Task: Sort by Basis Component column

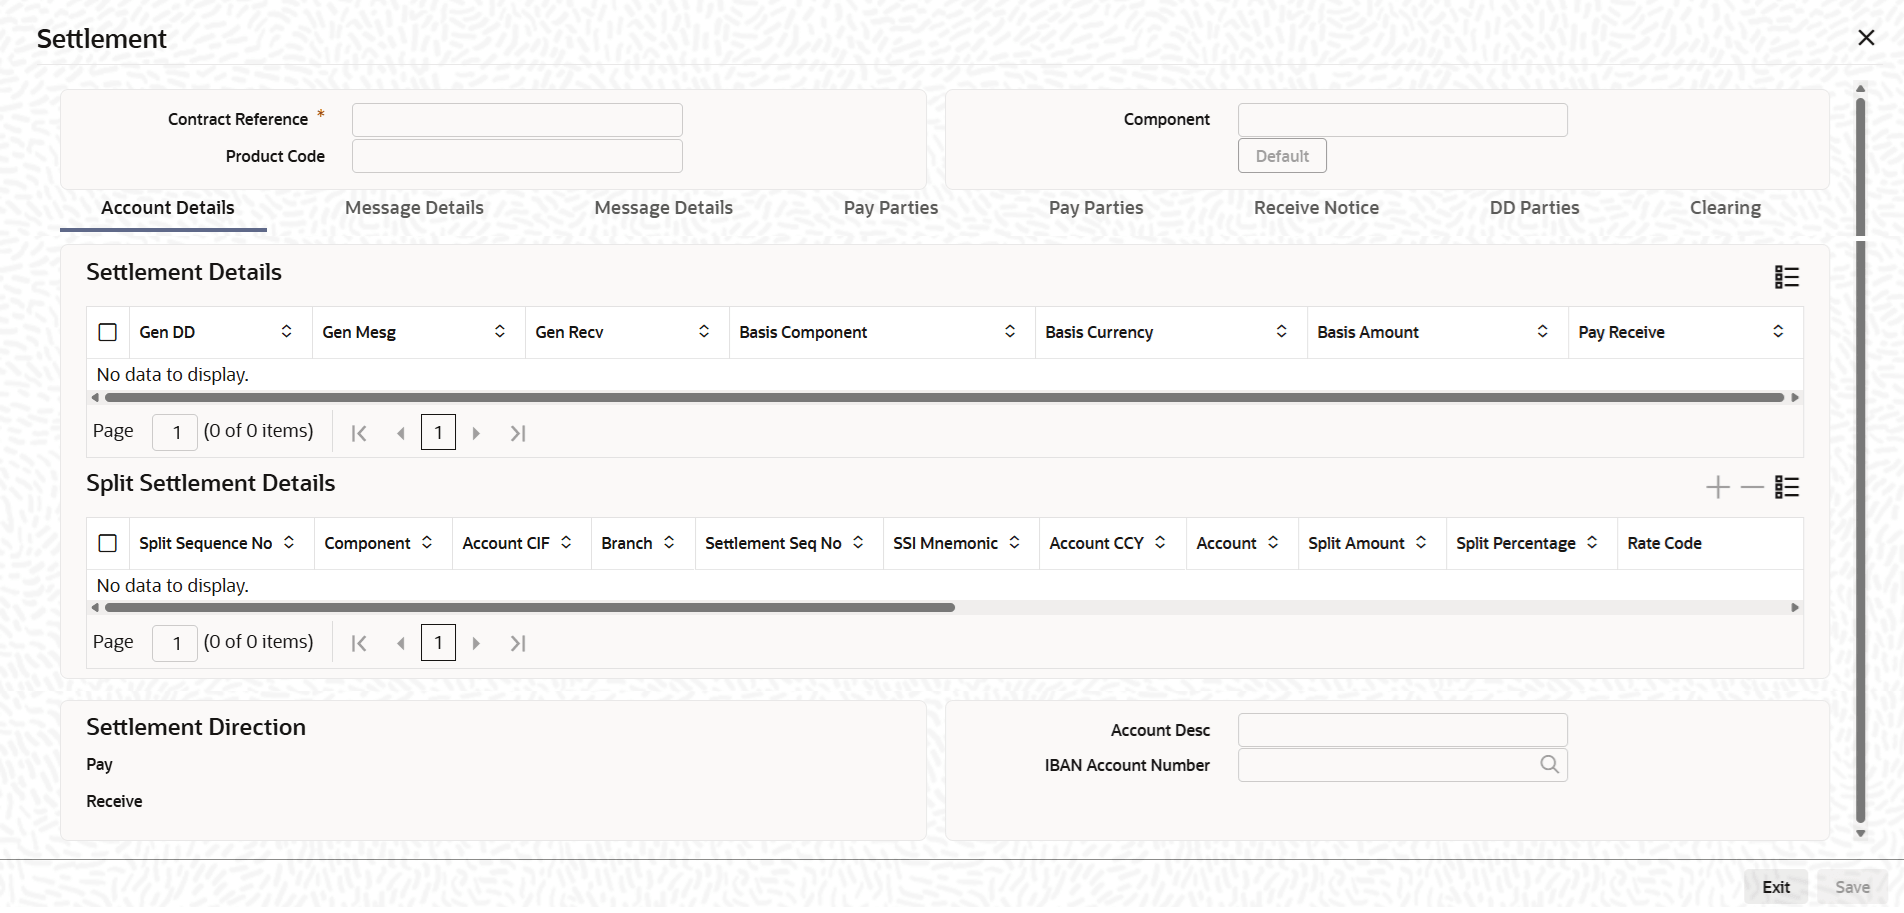Action: click(x=1010, y=331)
